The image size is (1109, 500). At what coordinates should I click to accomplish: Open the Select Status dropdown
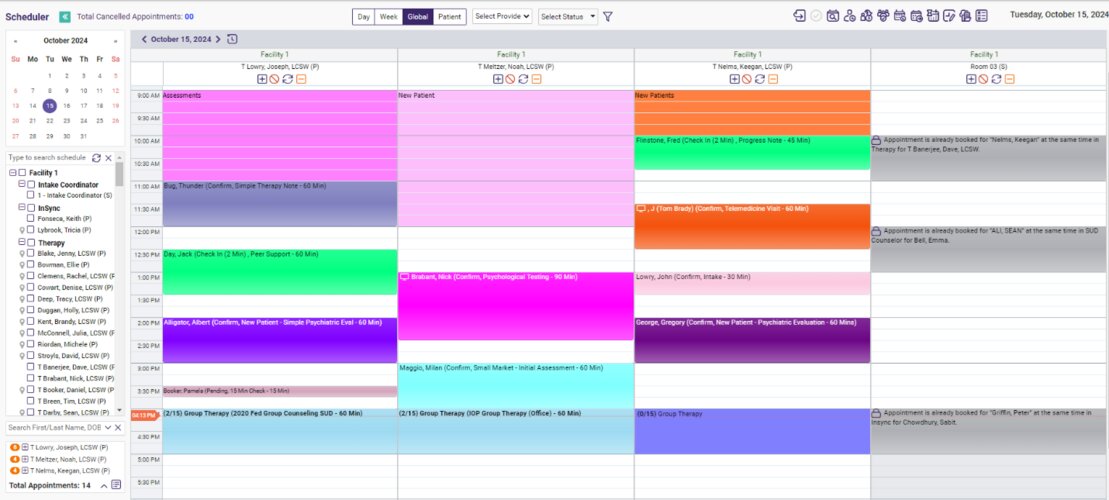568,16
